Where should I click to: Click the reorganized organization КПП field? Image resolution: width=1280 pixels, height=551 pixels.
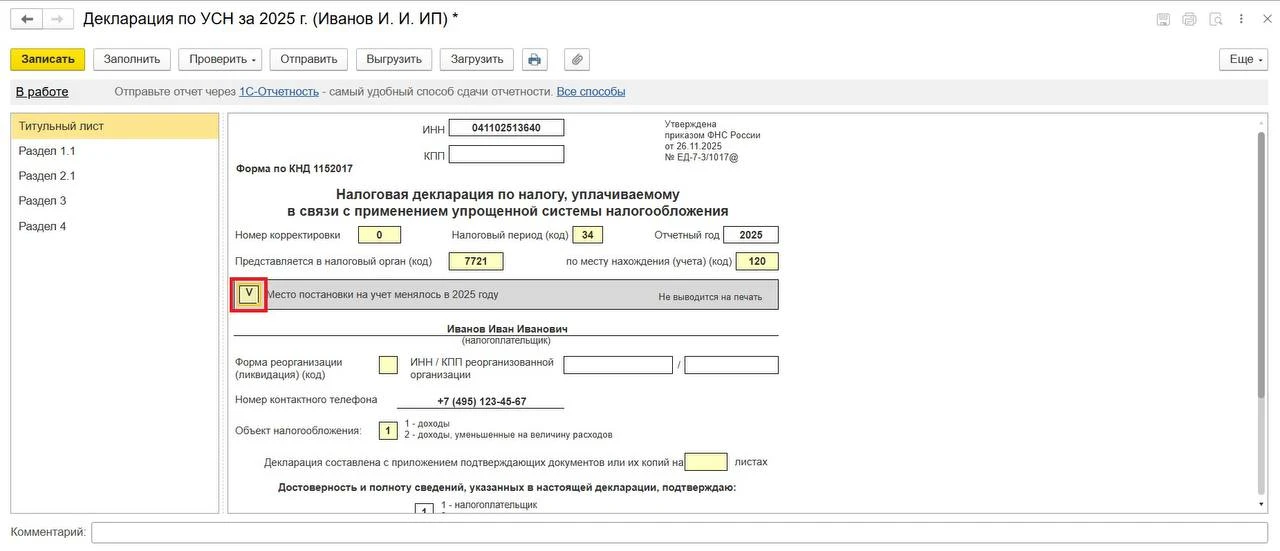pos(731,365)
